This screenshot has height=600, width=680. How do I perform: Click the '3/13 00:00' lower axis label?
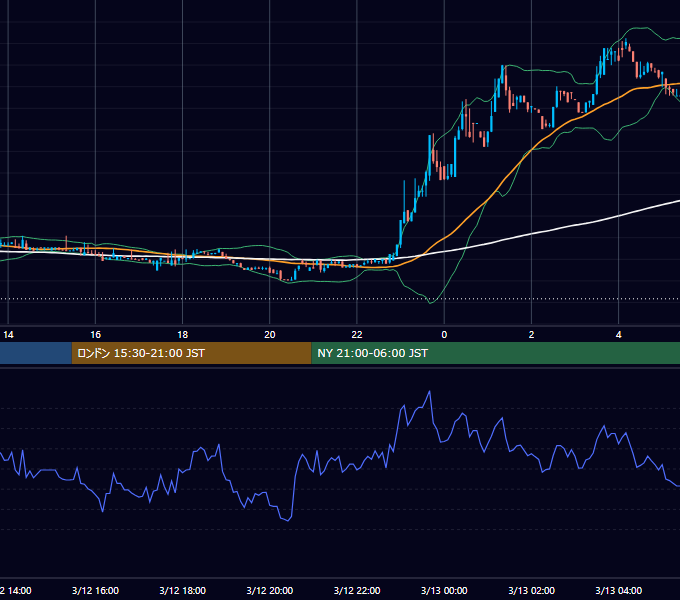coord(444,590)
